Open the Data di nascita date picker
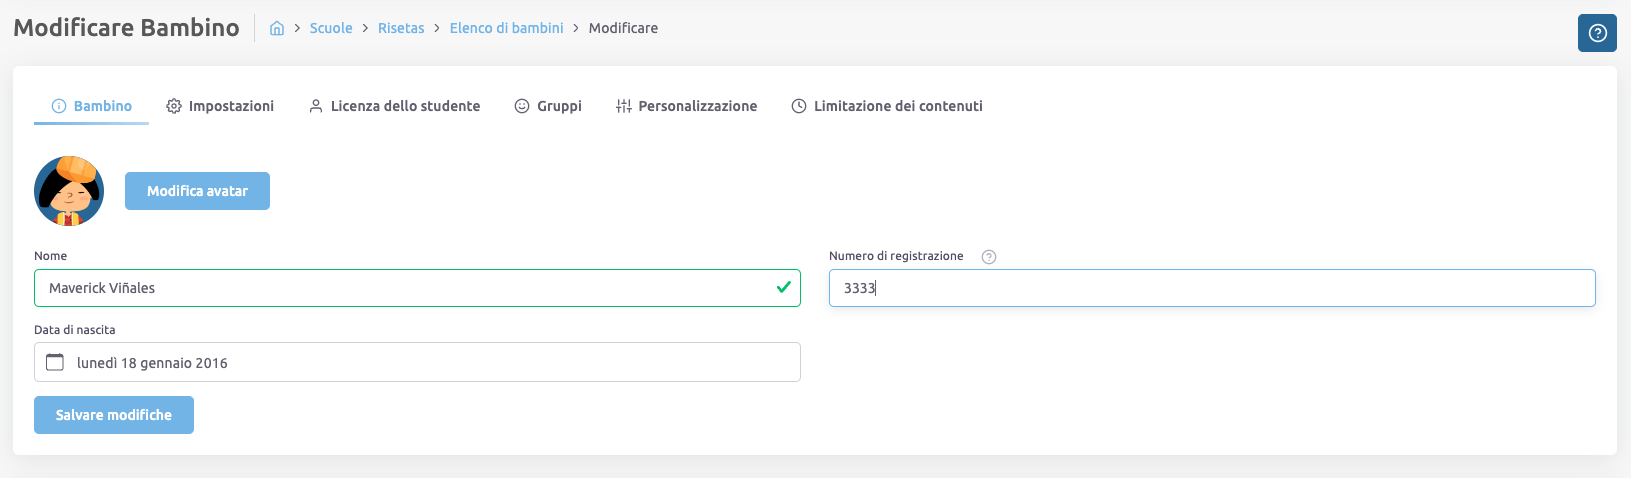The width and height of the screenshot is (1631, 478). click(417, 362)
